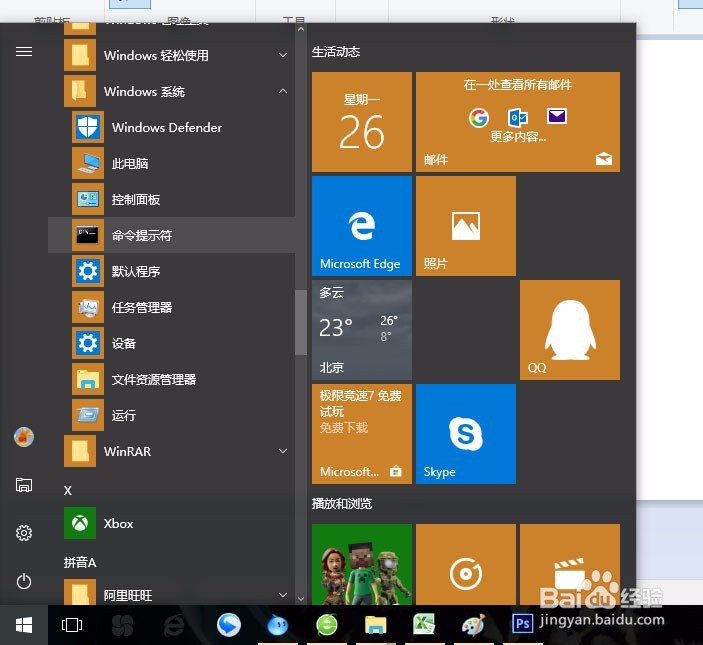Open the Groove music tile
Image resolution: width=703 pixels, height=645 pixels.
[x=466, y=564]
